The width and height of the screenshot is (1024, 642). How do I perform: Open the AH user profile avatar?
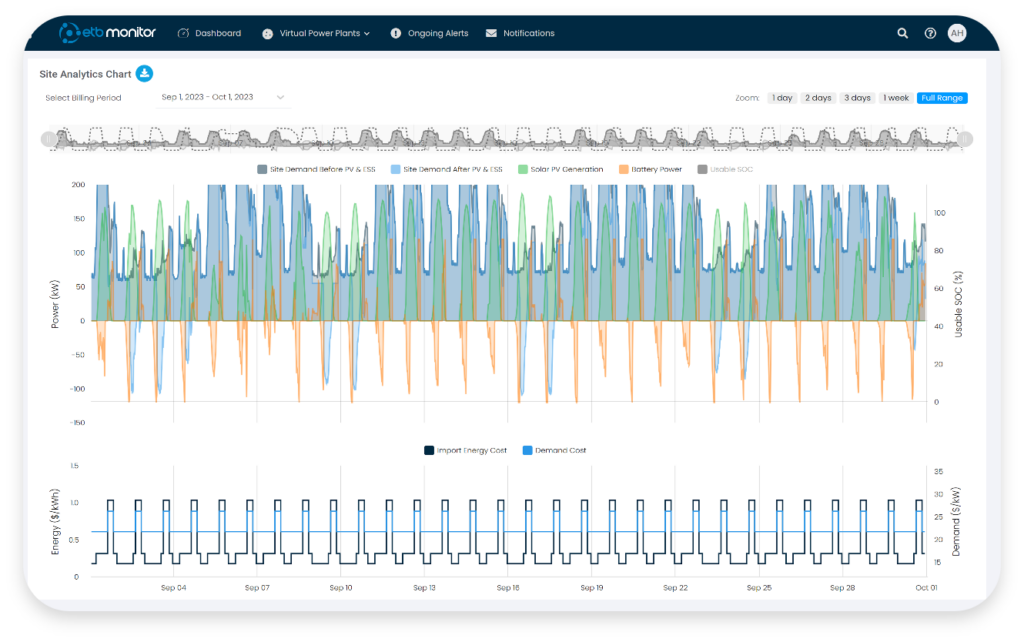957,33
